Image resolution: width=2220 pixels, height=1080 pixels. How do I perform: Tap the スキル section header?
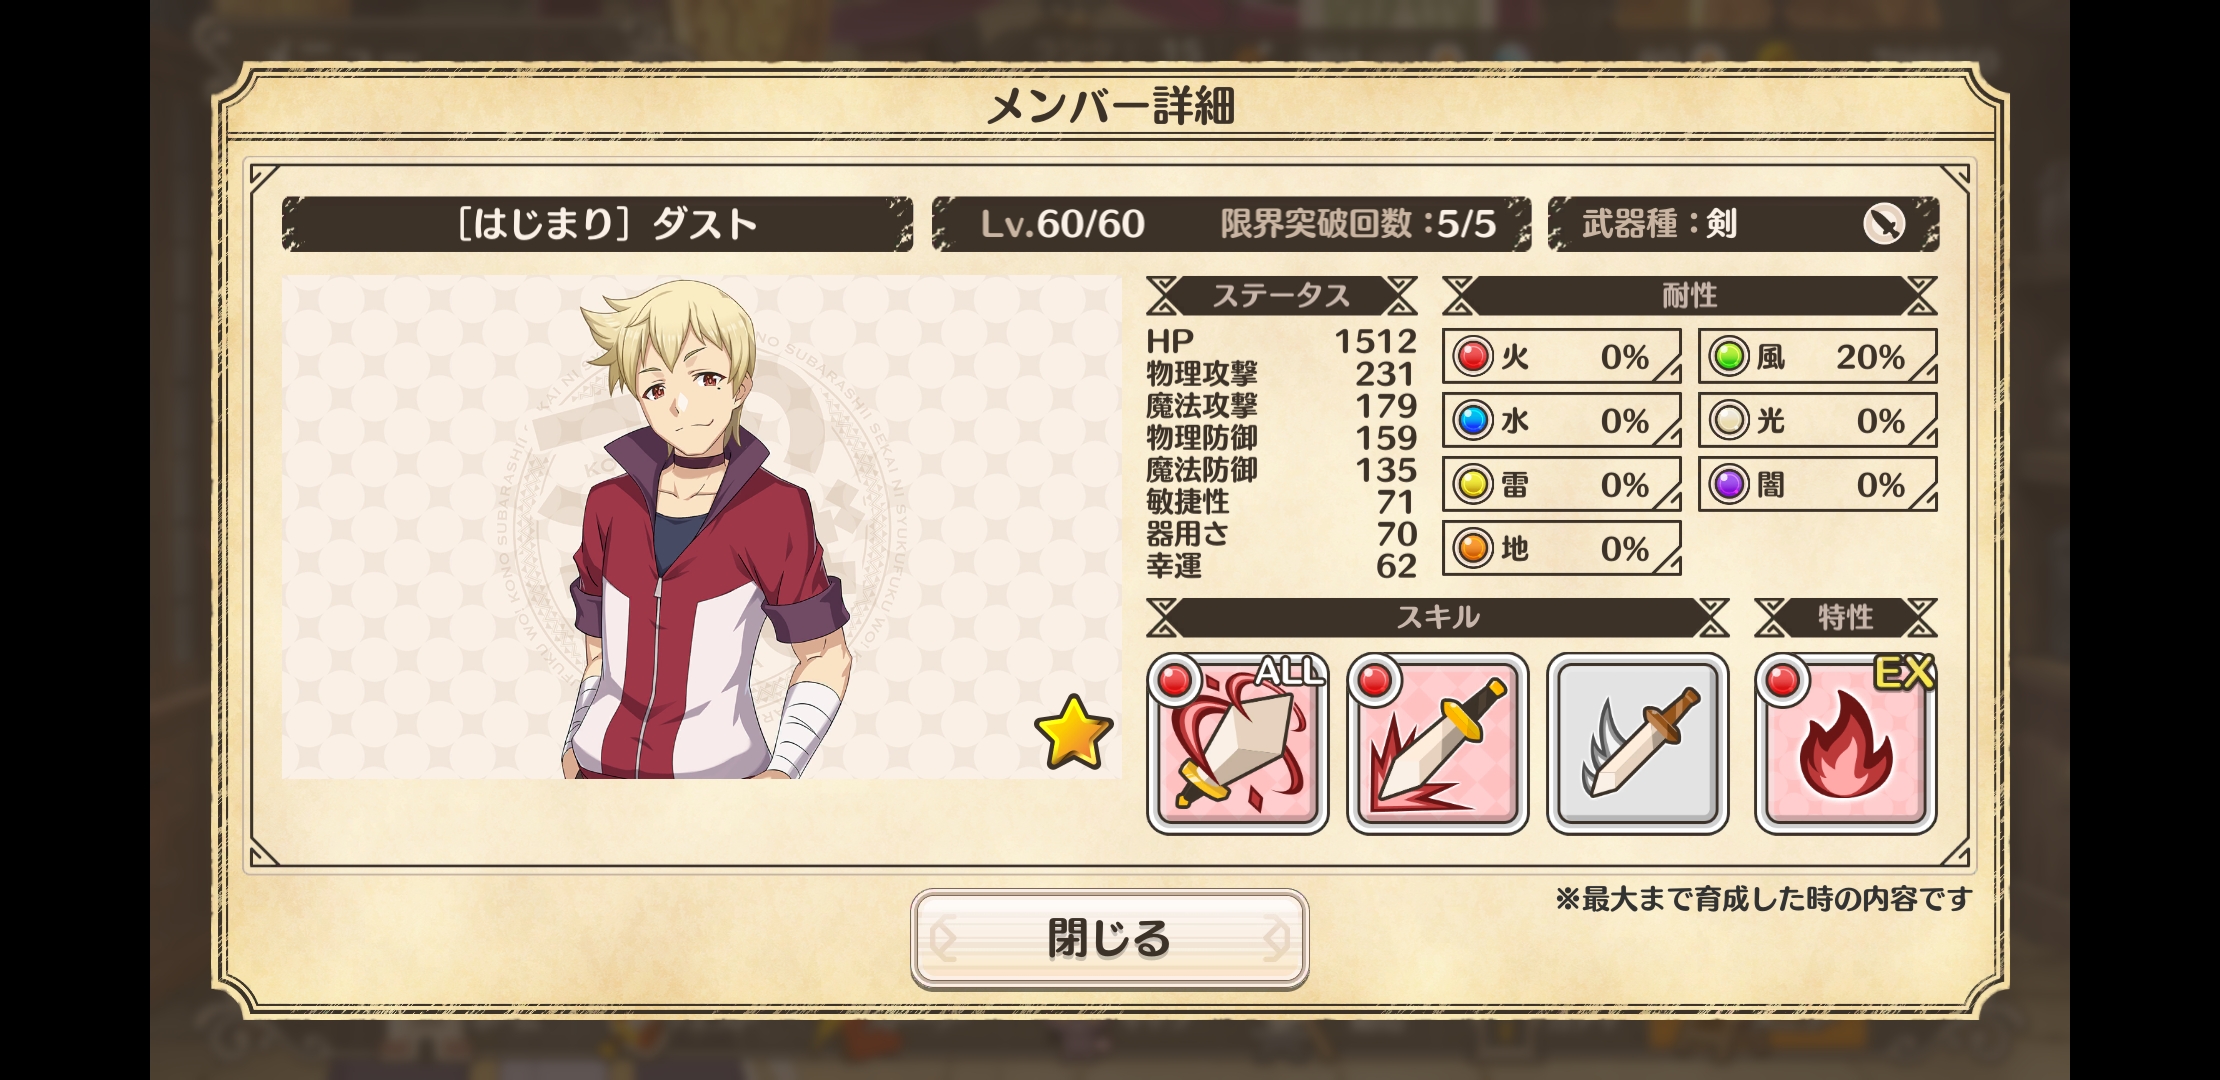[1437, 617]
